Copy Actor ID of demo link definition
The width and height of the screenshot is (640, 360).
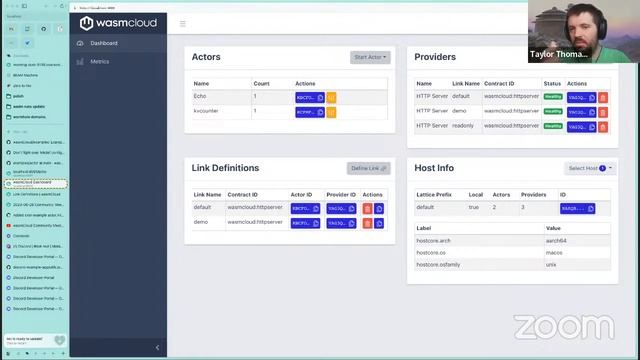pyautogui.click(x=305, y=223)
